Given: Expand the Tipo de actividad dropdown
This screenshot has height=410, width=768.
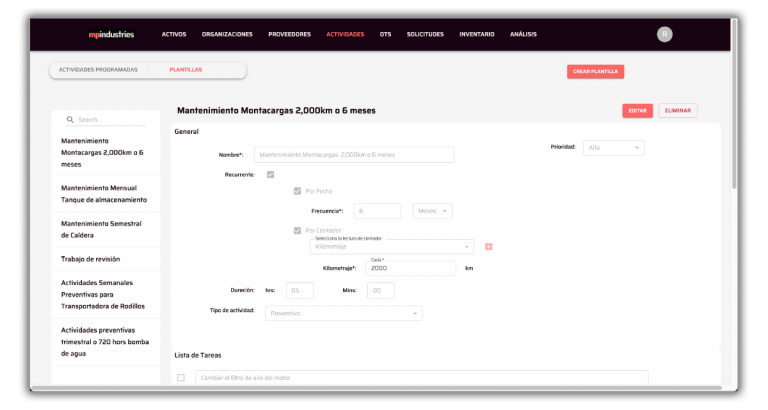Looking at the screenshot, I should click(x=343, y=313).
